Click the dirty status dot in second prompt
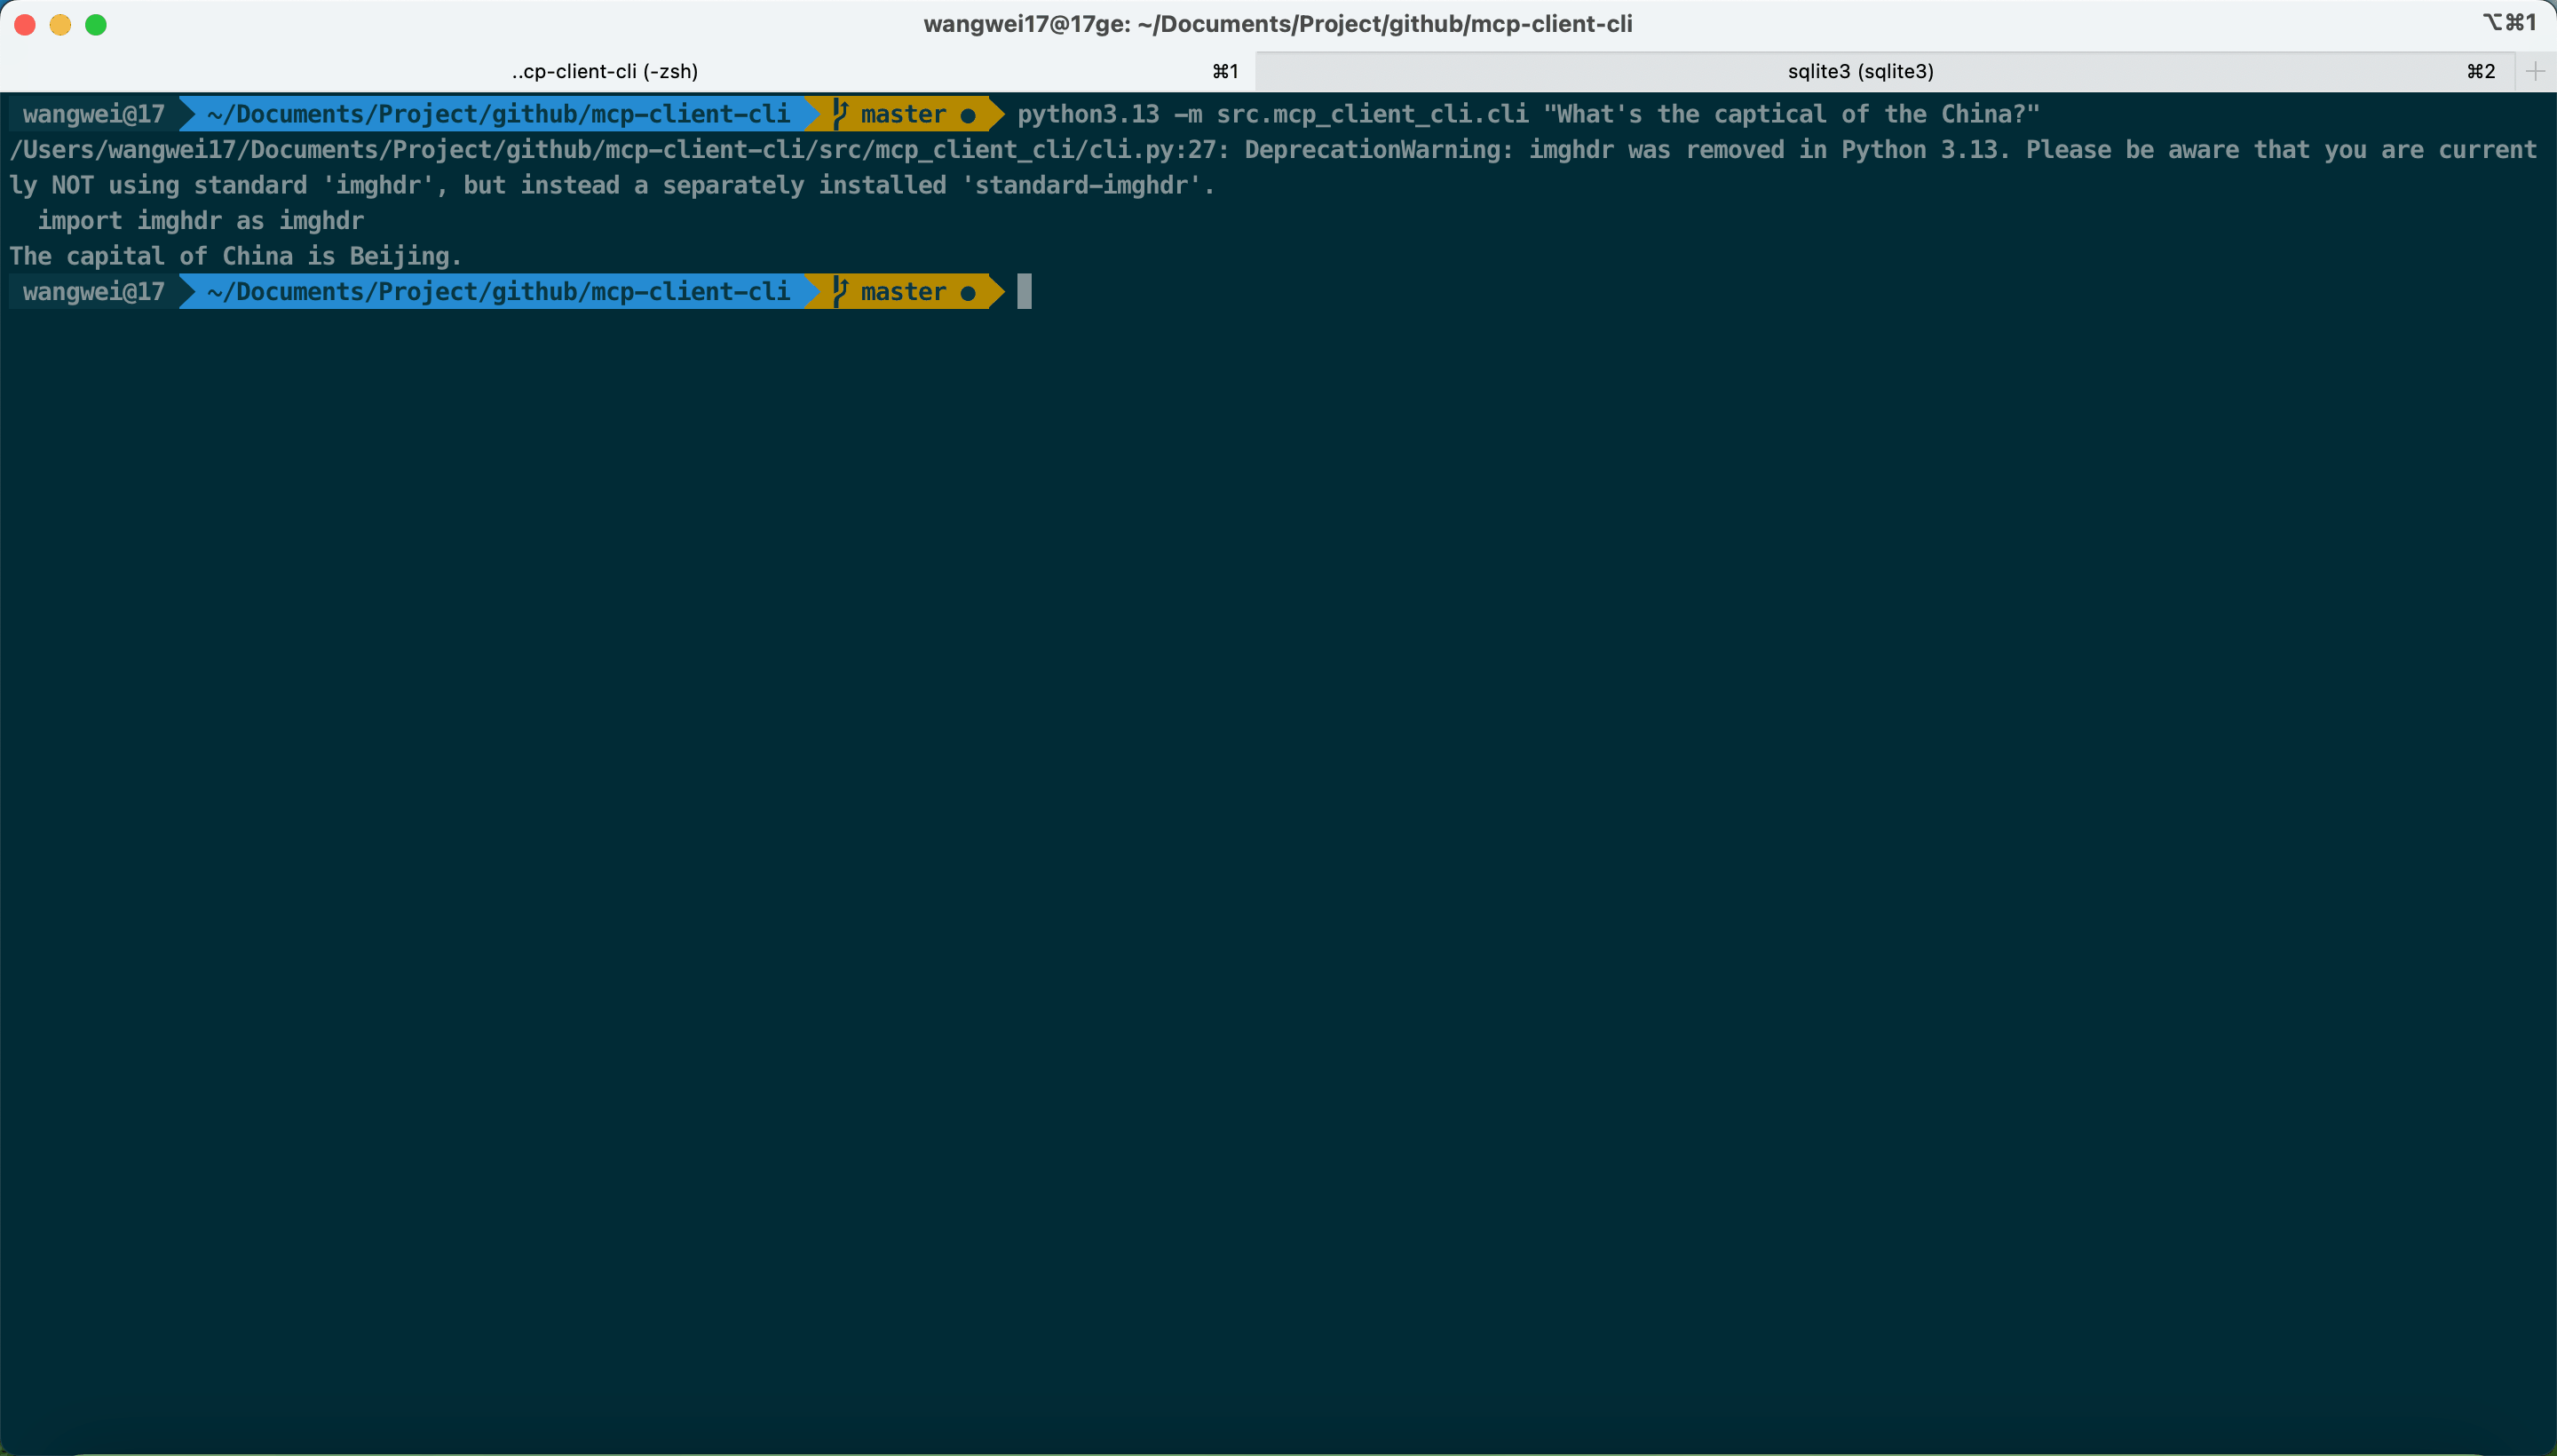The width and height of the screenshot is (2557, 1456). [968, 293]
